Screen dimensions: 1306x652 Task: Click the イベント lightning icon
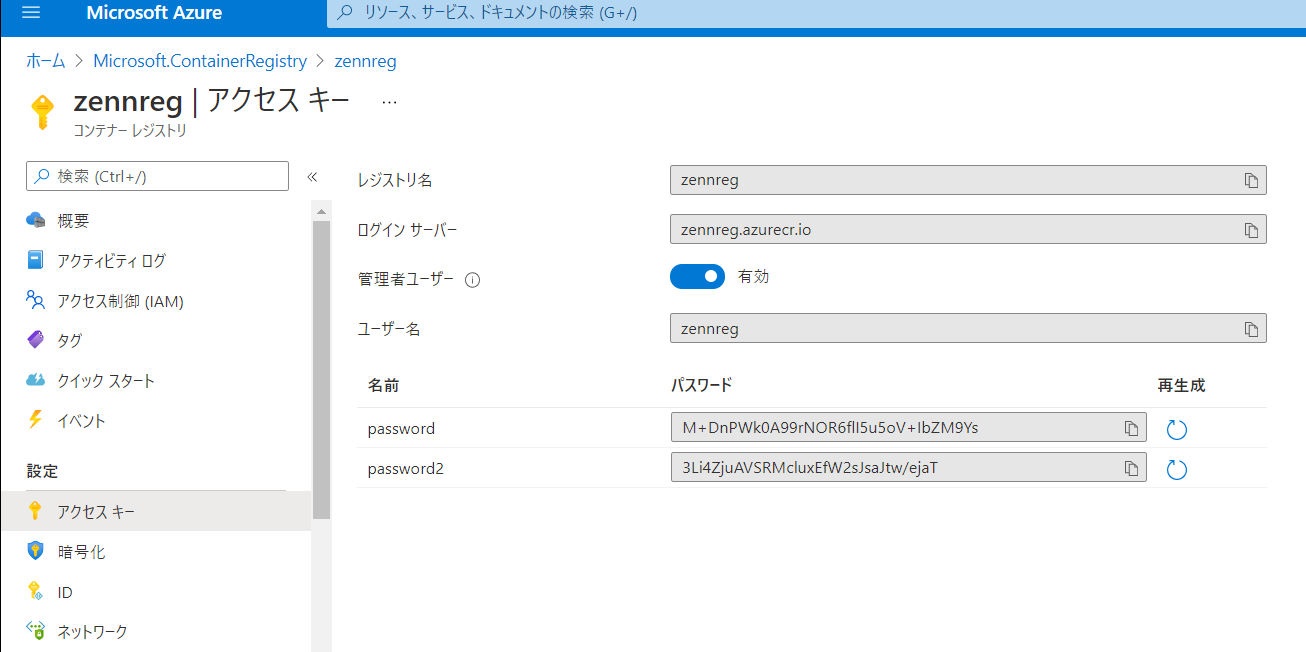36,420
